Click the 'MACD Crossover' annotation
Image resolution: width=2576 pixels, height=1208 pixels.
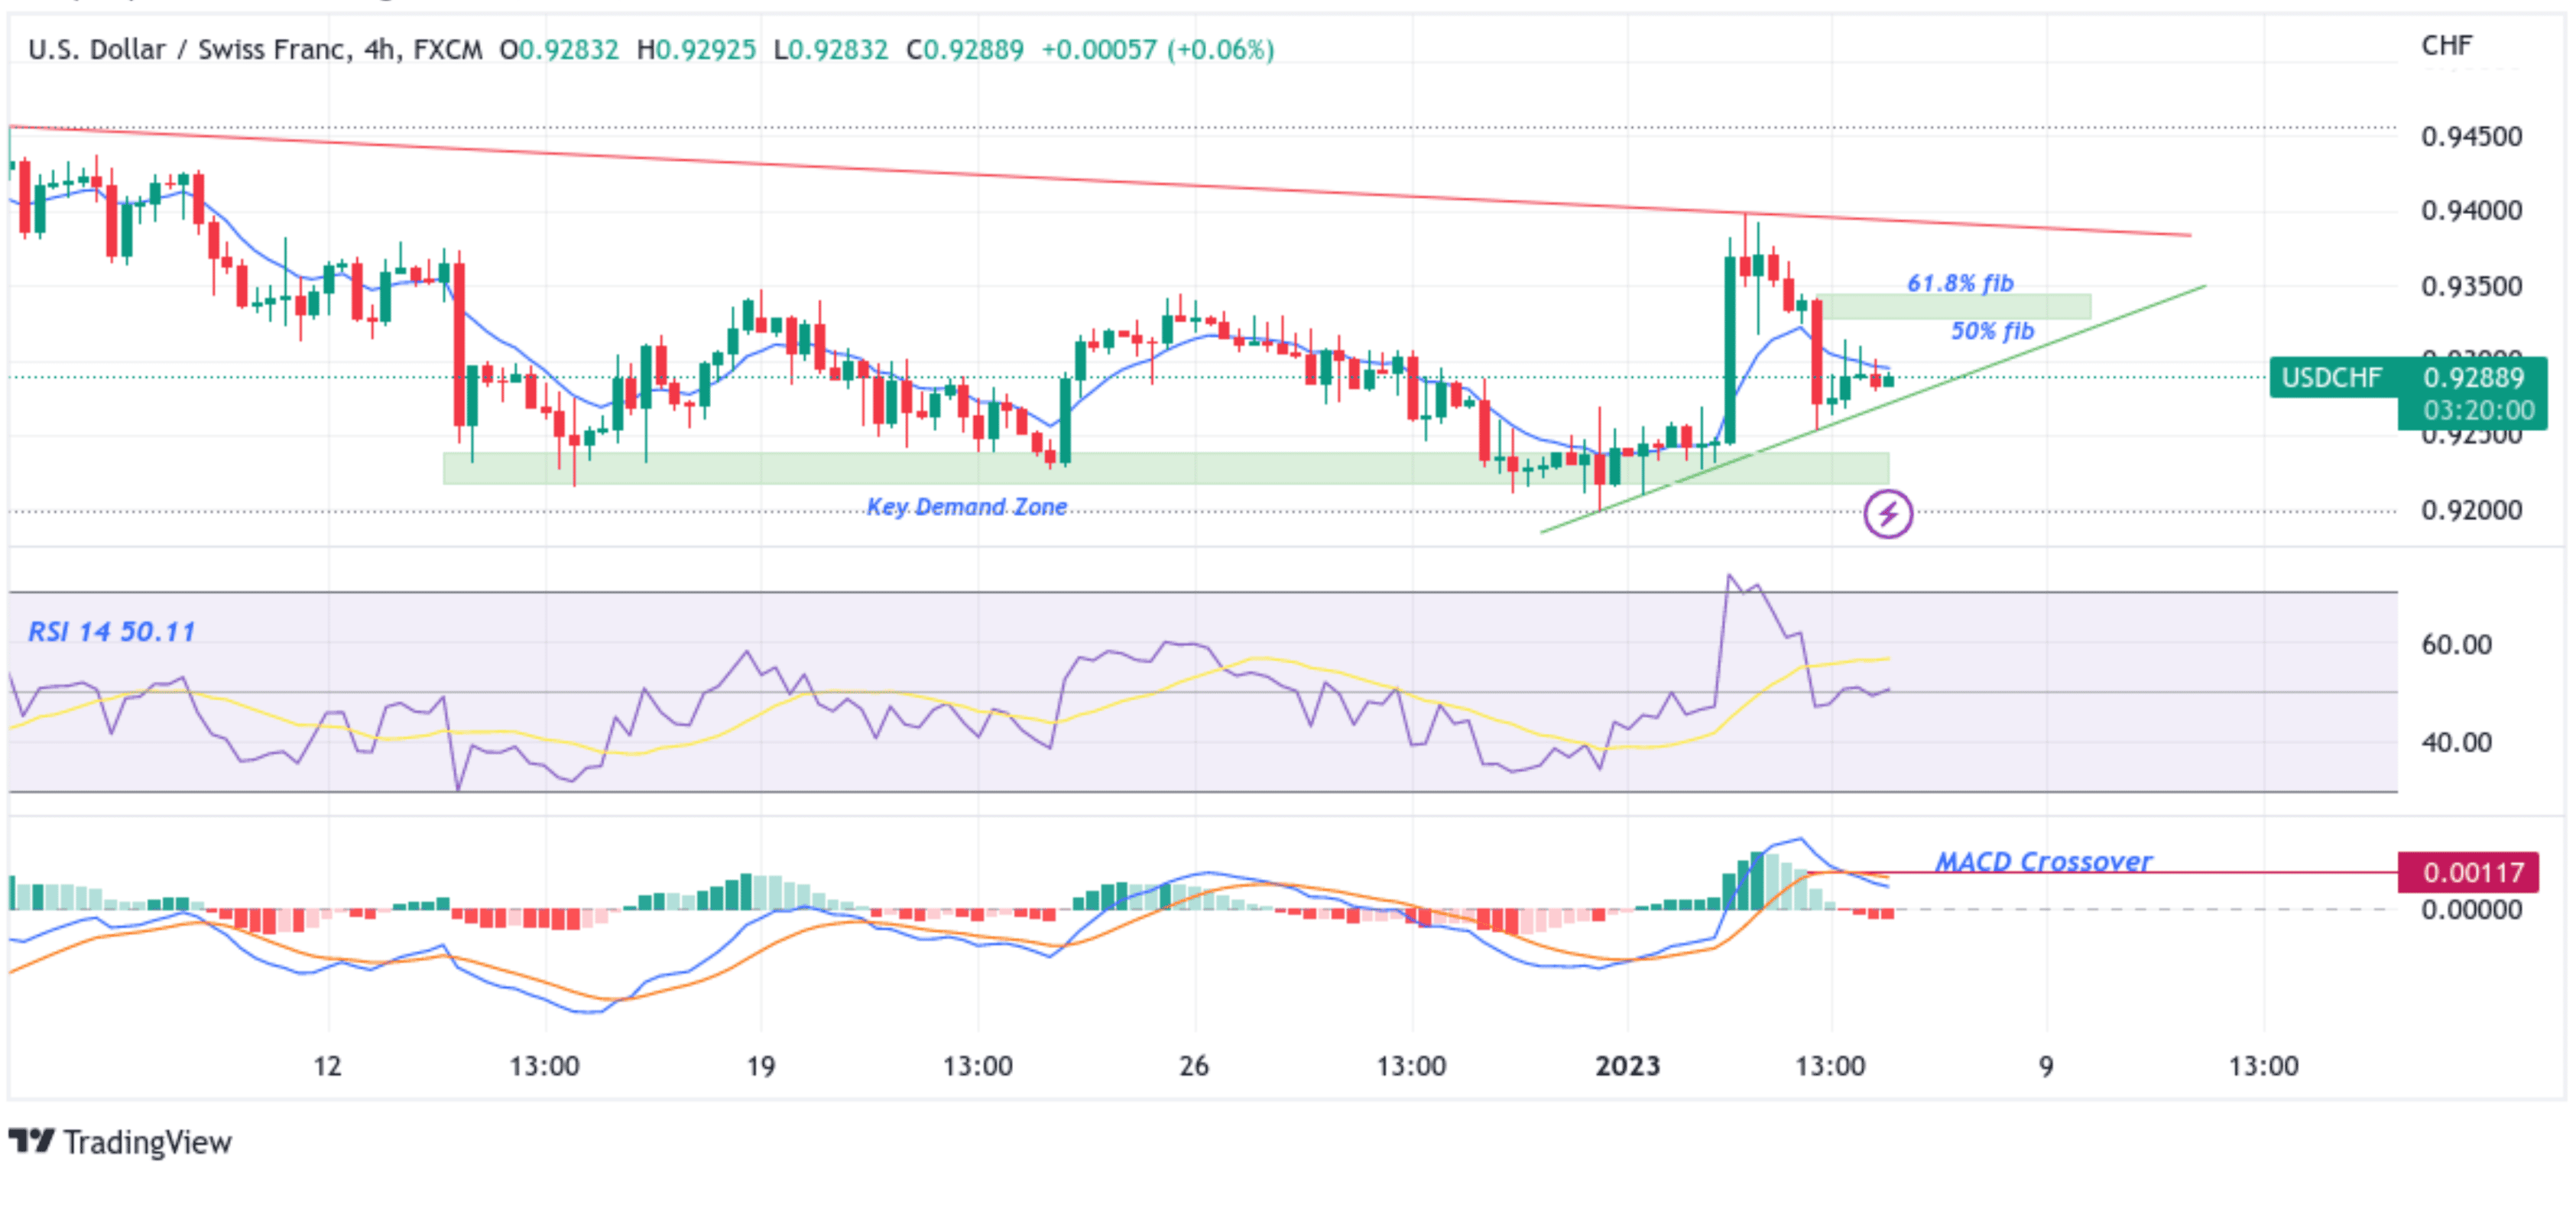pos(2043,861)
